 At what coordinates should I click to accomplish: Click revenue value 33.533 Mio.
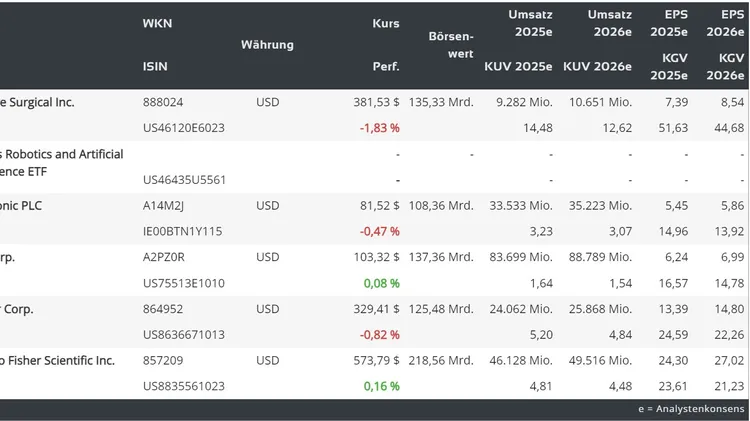pyautogui.click(x=521, y=206)
